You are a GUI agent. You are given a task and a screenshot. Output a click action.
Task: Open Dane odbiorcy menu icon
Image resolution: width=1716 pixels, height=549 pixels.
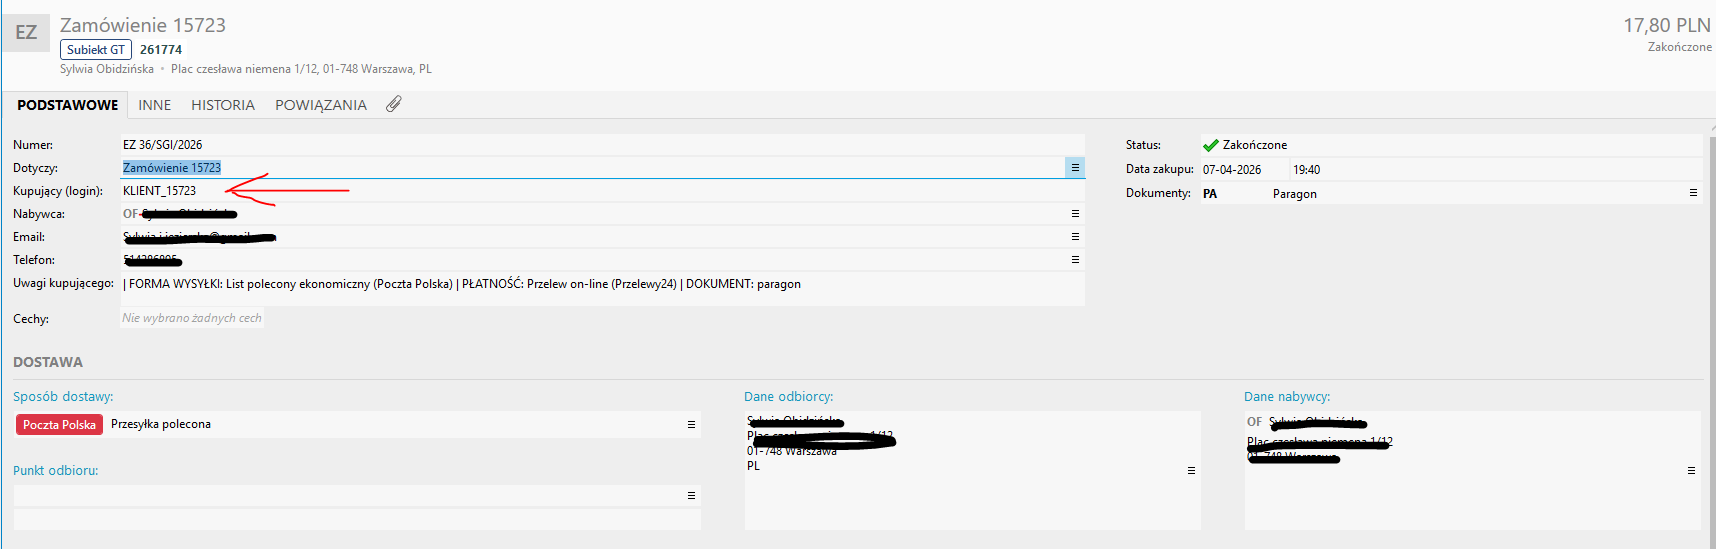[x=1191, y=471]
